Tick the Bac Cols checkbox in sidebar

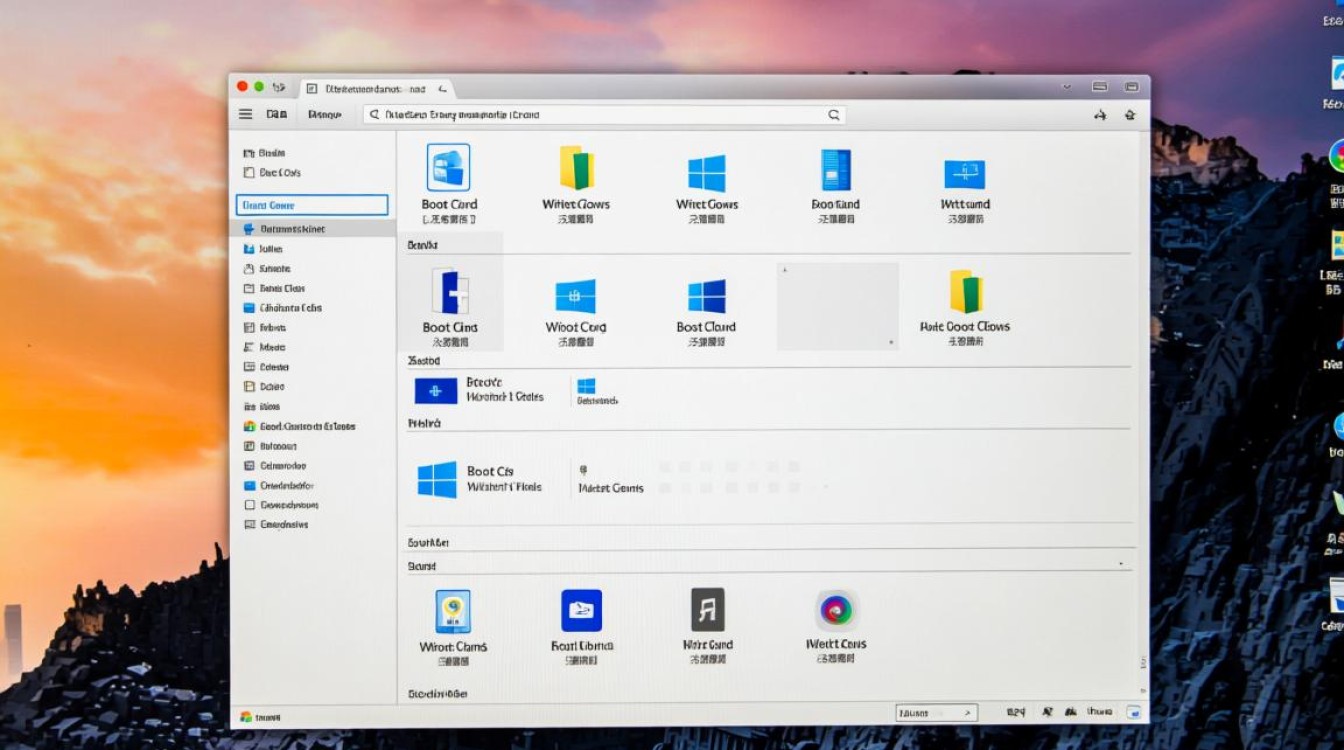(x=249, y=173)
